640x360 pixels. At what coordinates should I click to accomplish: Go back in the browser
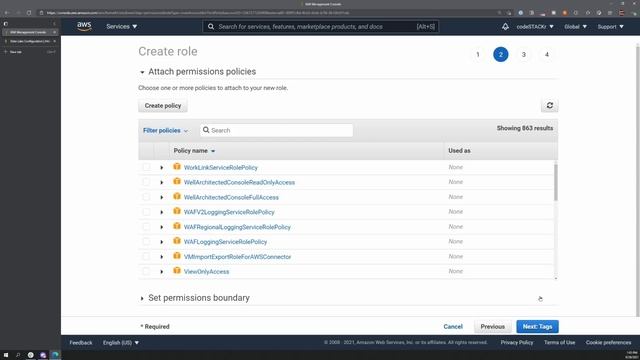point(7,13)
